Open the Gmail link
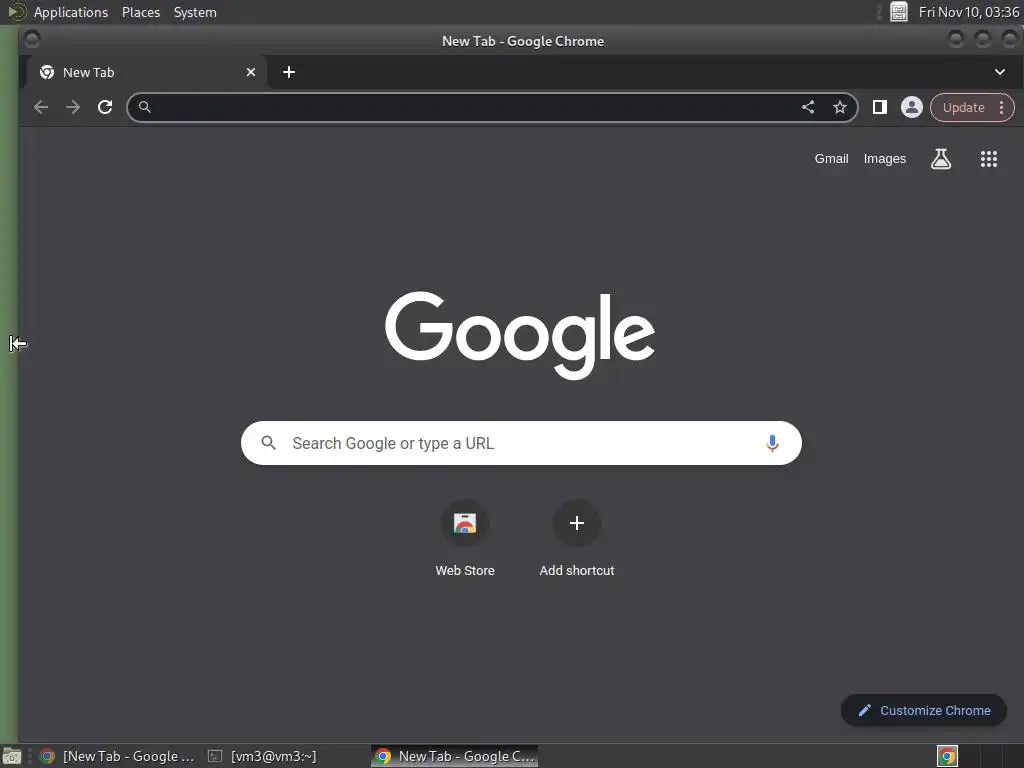 (x=831, y=159)
